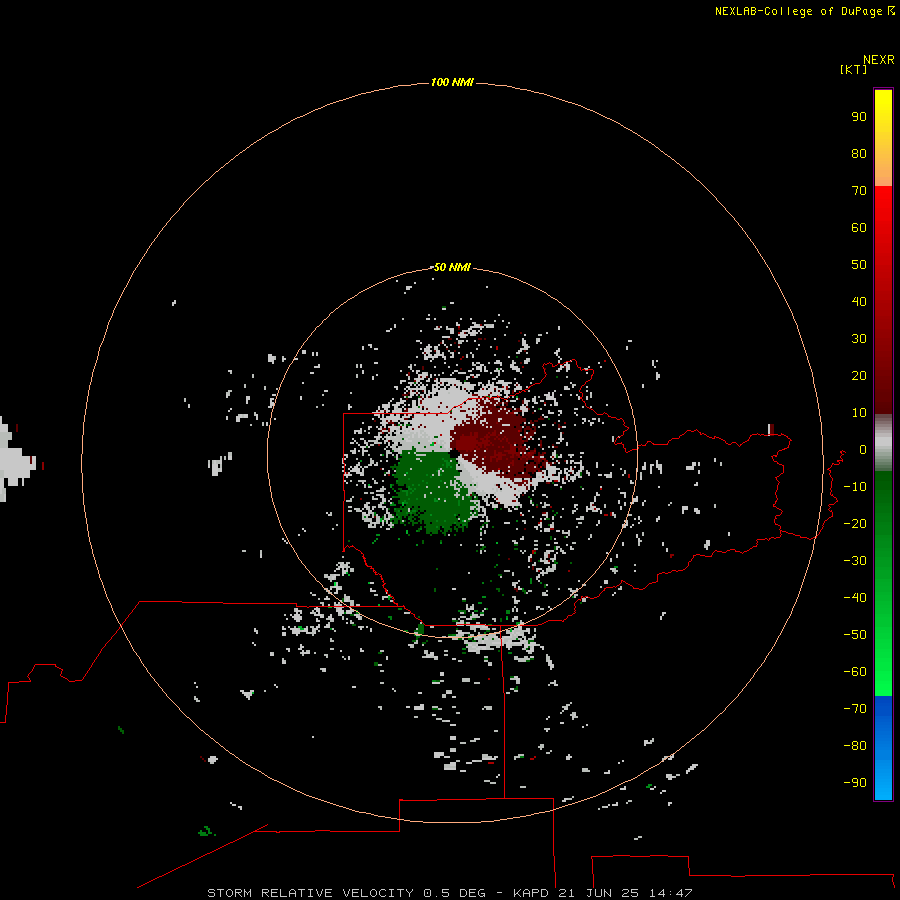Image resolution: width=900 pixels, height=900 pixels.
Task: Click the gray zero-velocity color bar segment
Action: click(x=883, y=442)
